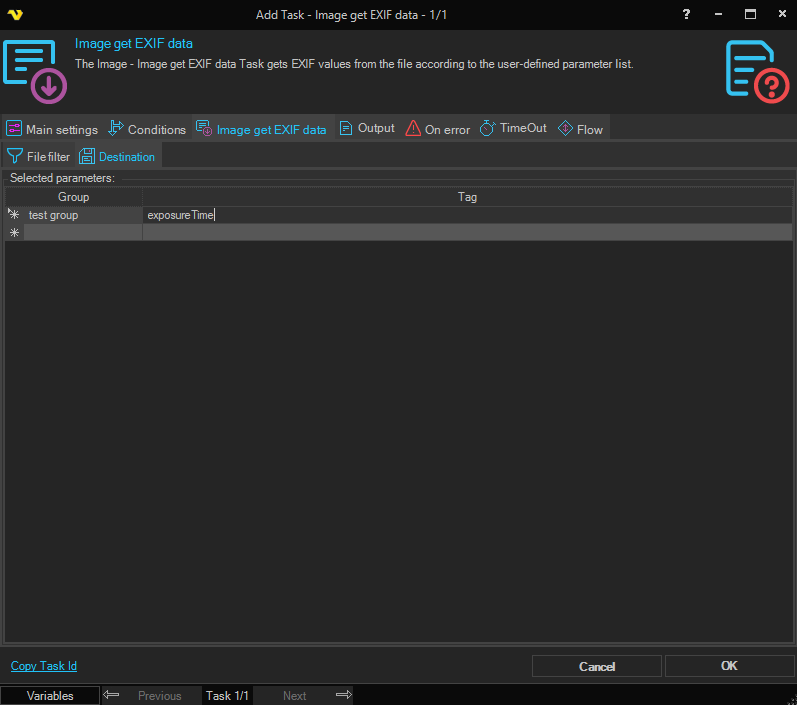Click the Image get EXIF data header icon
The height and width of the screenshot is (705, 797).
pyautogui.click(x=35, y=70)
